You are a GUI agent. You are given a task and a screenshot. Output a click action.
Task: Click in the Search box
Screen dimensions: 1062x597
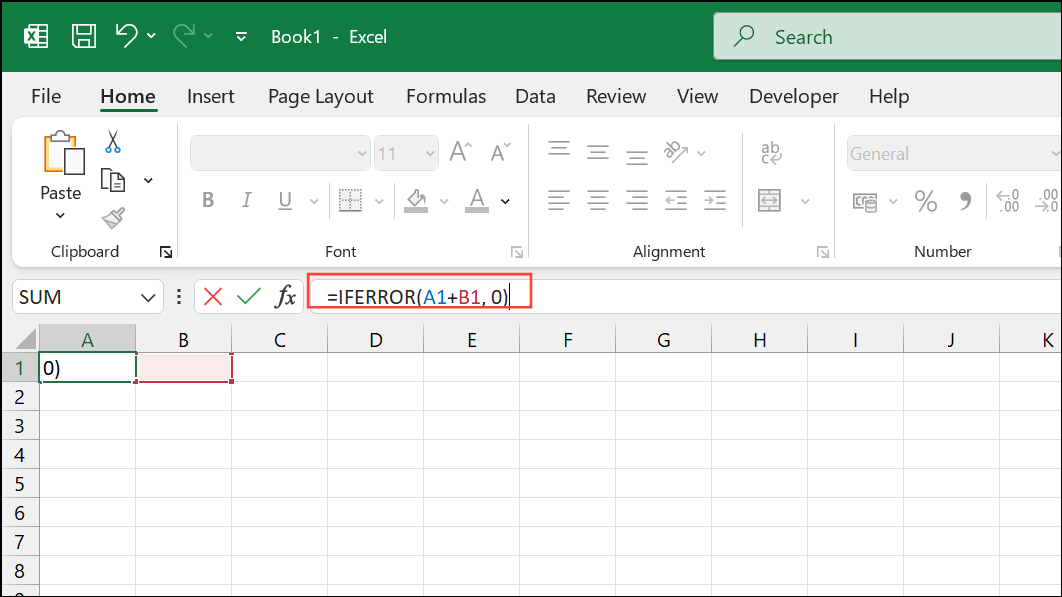click(x=880, y=37)
